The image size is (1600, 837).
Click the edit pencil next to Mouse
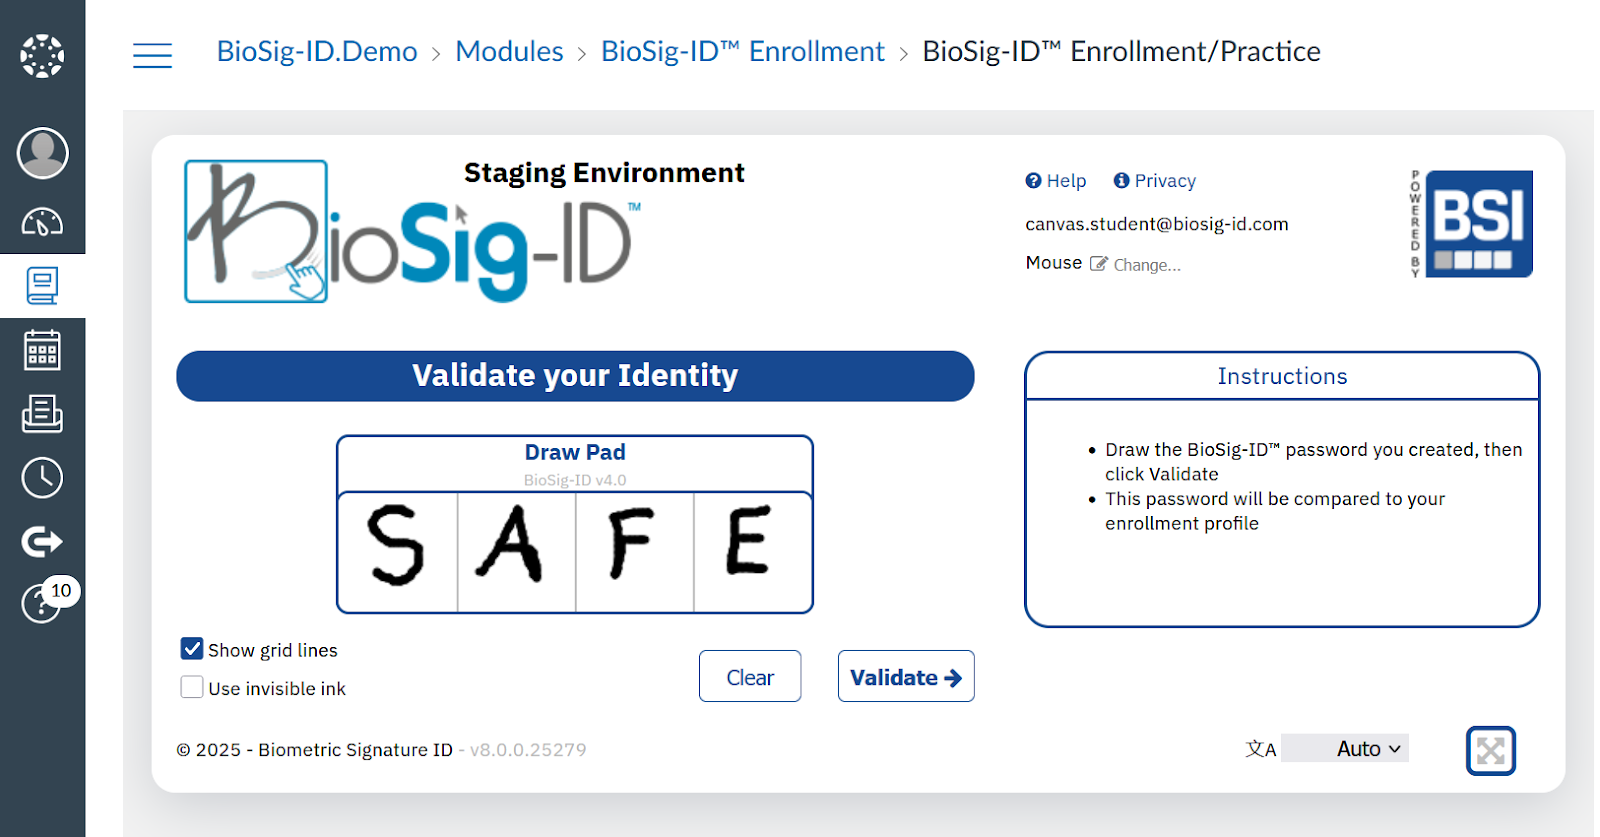coord(1098,263)
